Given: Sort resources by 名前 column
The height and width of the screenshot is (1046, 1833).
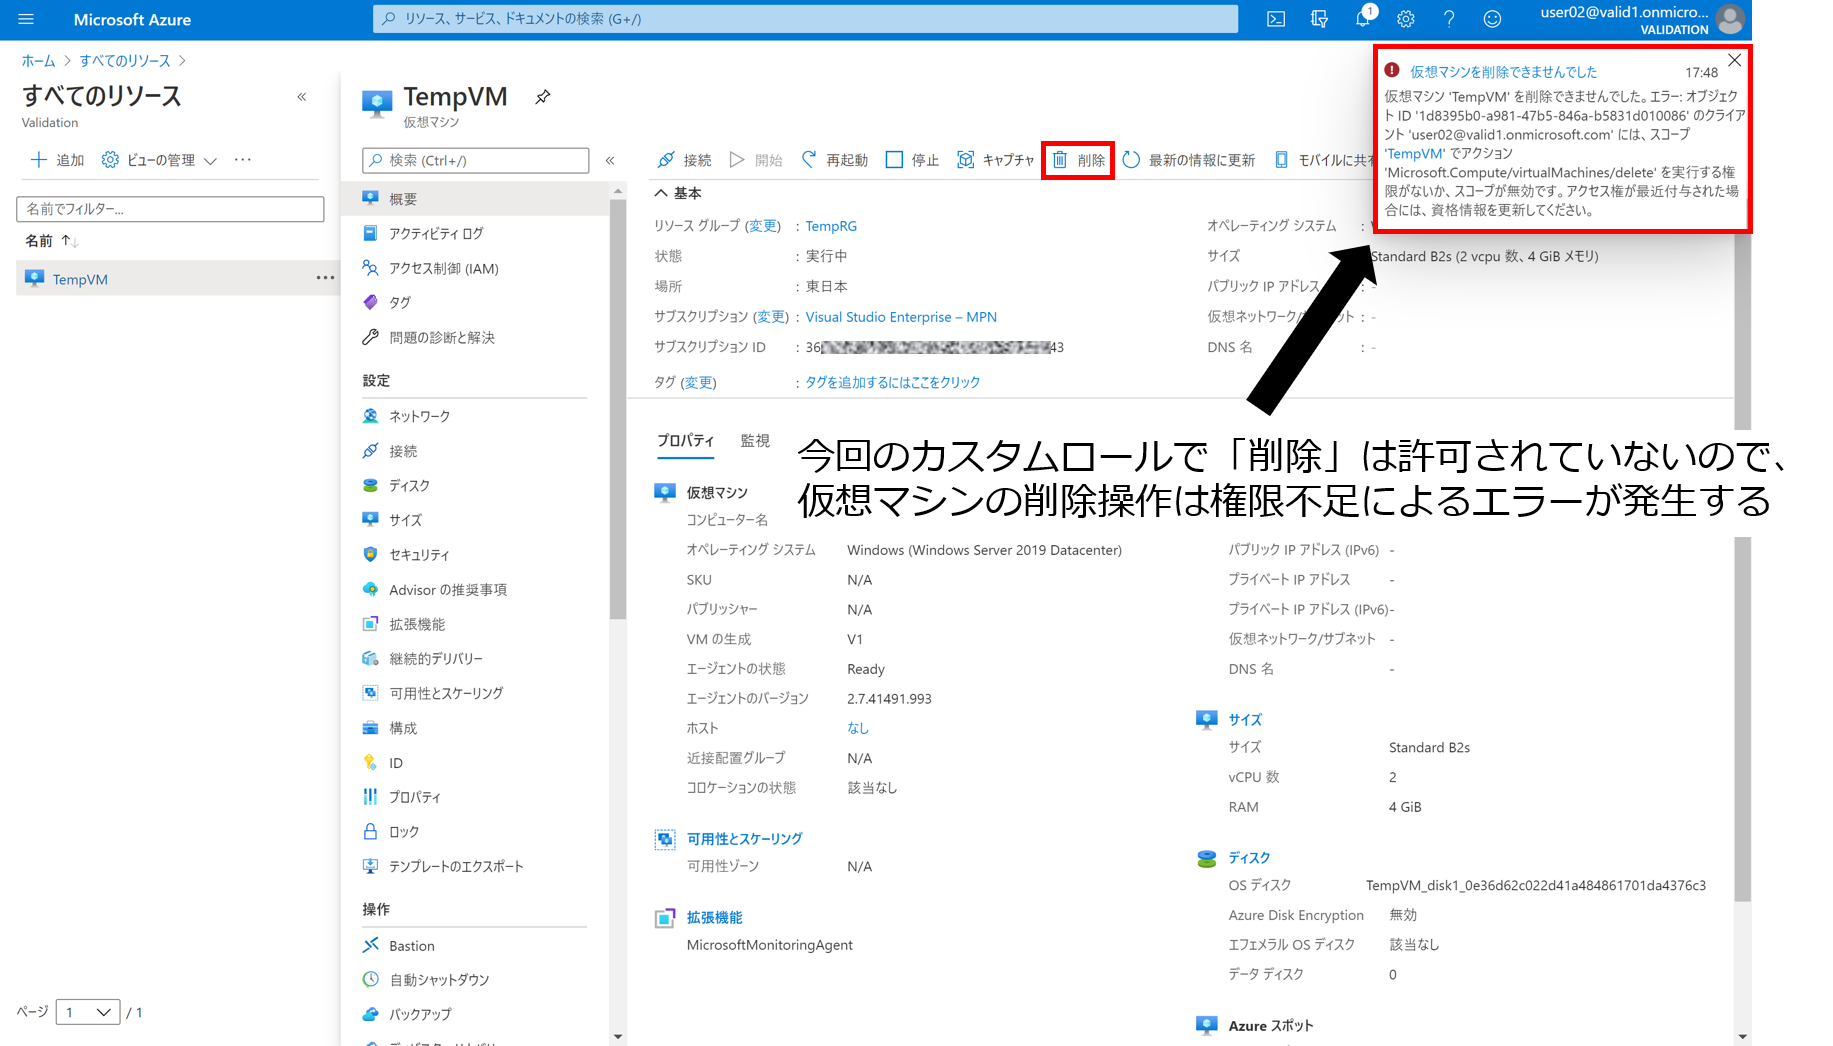Looking at the screenshot, I should click(x=52, y=241).
